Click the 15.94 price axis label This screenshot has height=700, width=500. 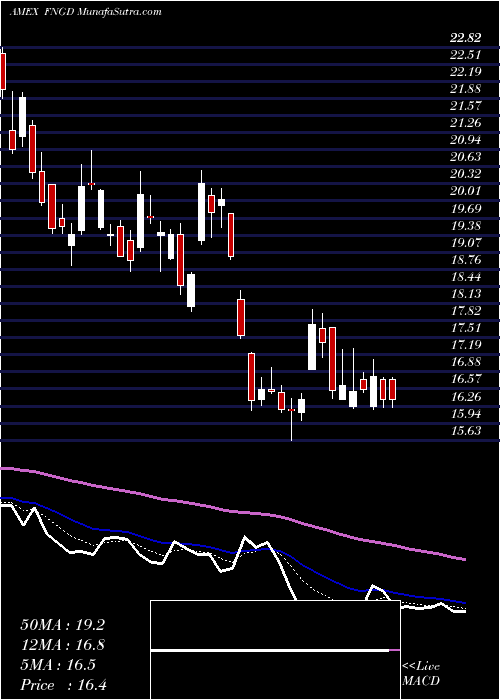466,413
